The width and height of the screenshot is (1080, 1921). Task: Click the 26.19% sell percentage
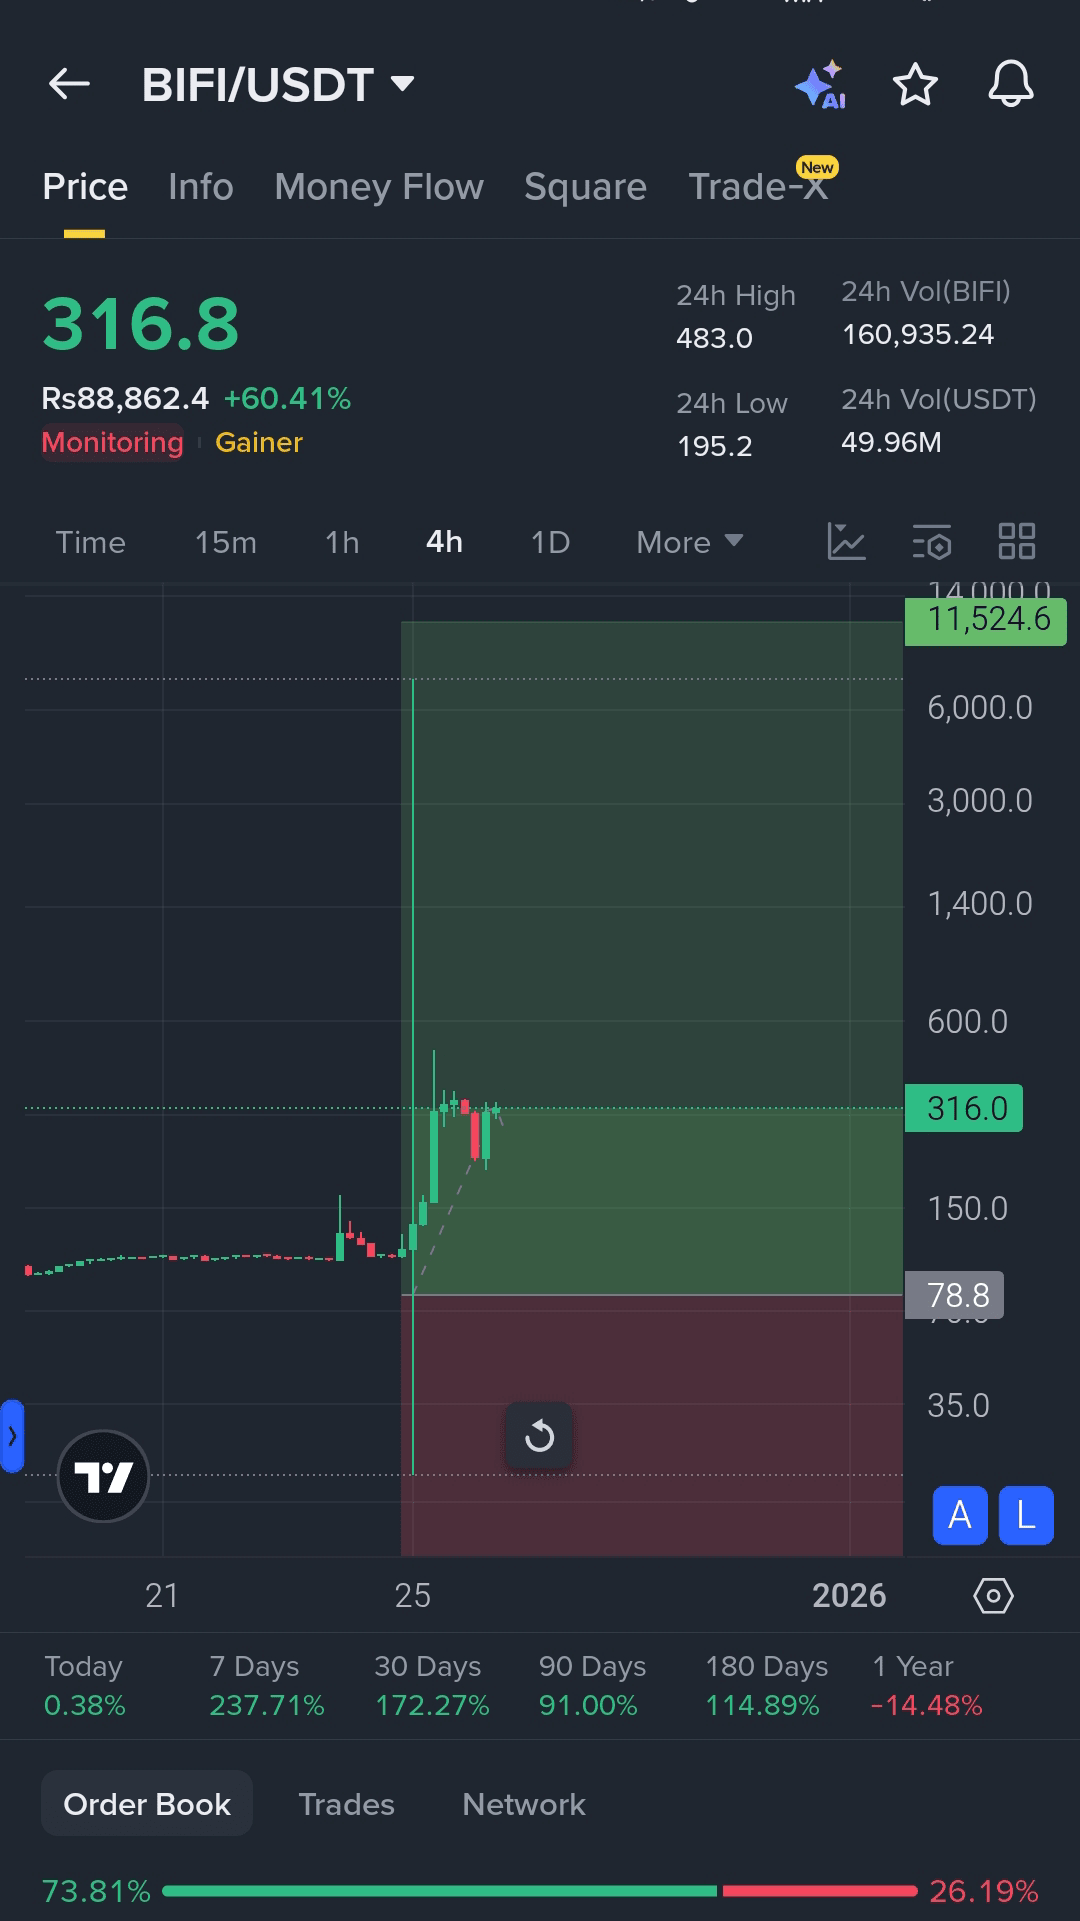984,1891
